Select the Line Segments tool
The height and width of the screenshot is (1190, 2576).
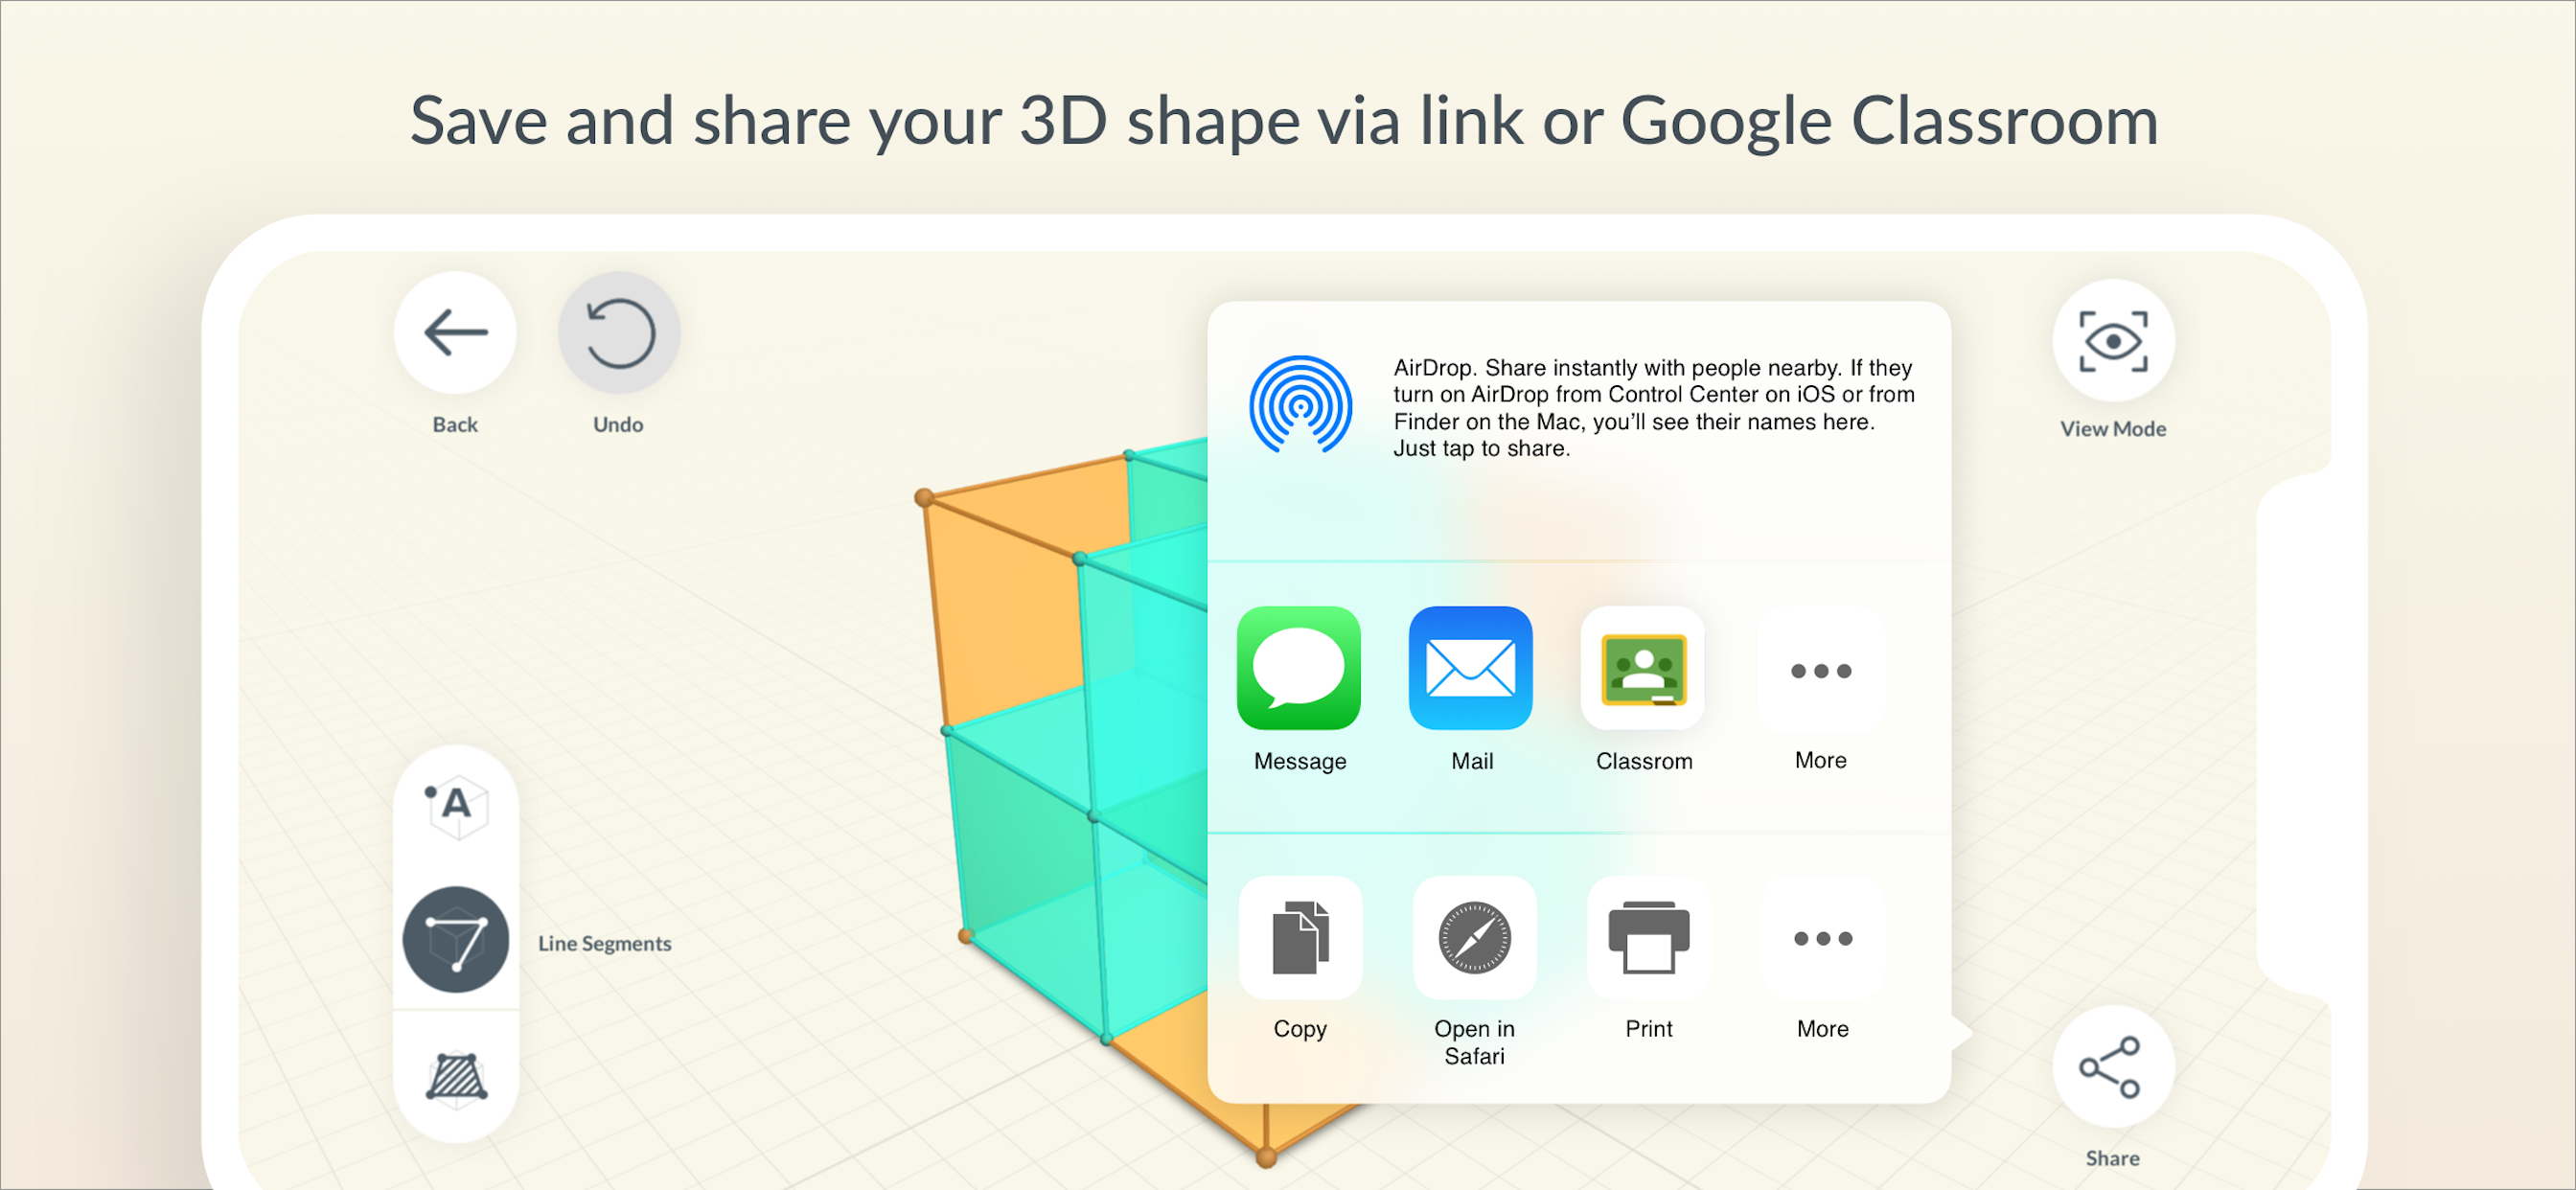coord(456,940)
